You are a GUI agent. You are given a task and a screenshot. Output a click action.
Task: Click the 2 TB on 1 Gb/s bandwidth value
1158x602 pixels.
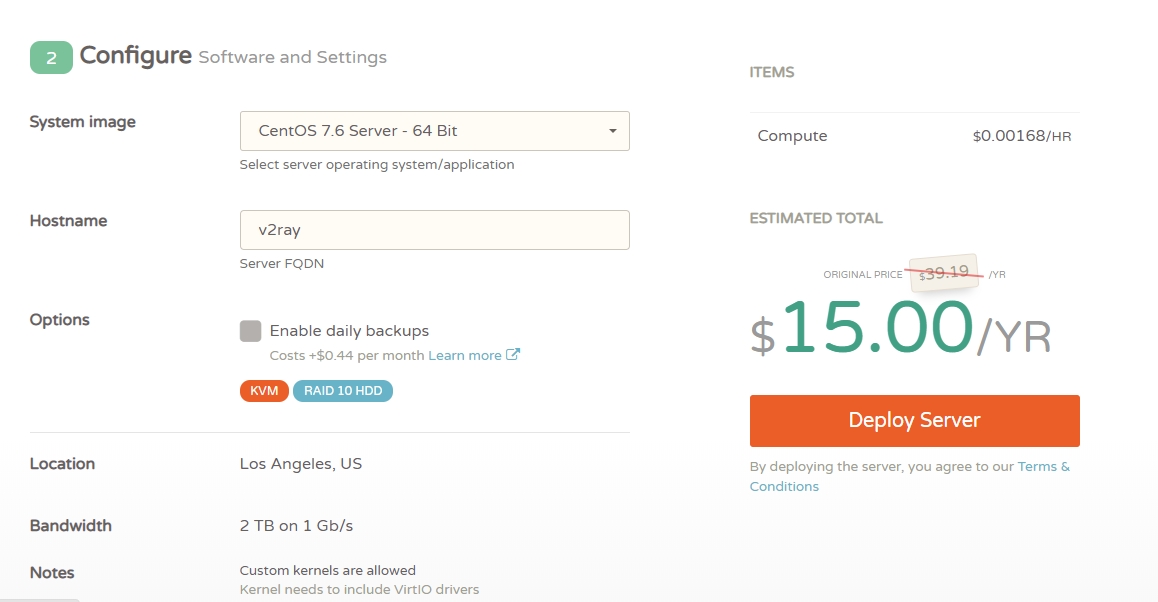[x=296, y=526]
